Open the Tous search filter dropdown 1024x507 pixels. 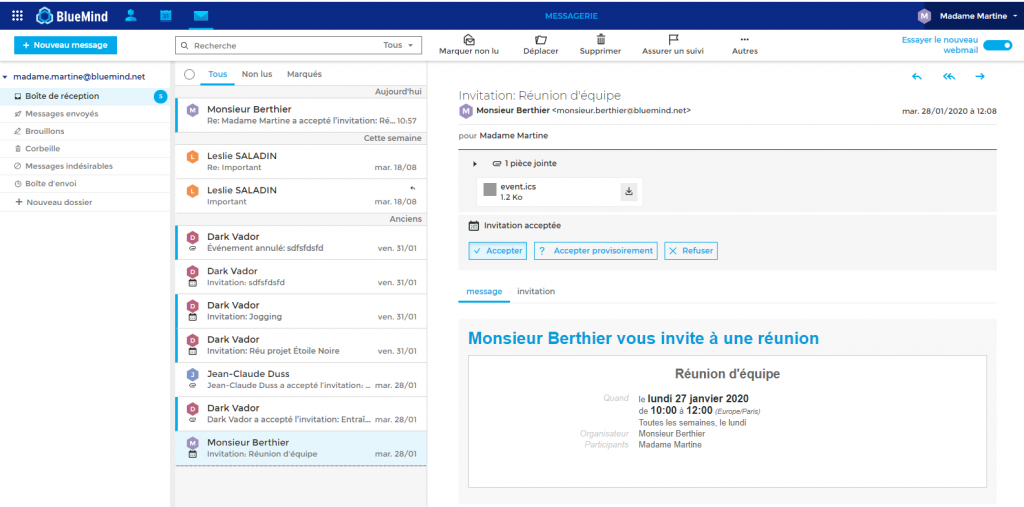tap(399, 45)
